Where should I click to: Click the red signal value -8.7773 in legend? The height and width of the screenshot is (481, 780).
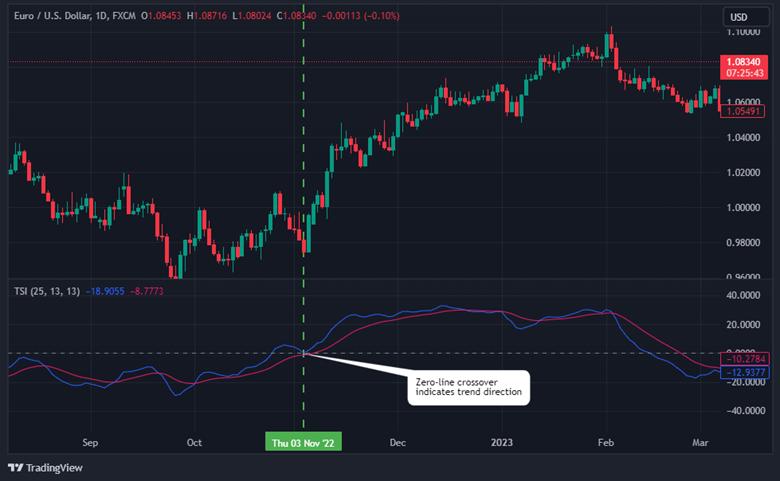(147, 291)
